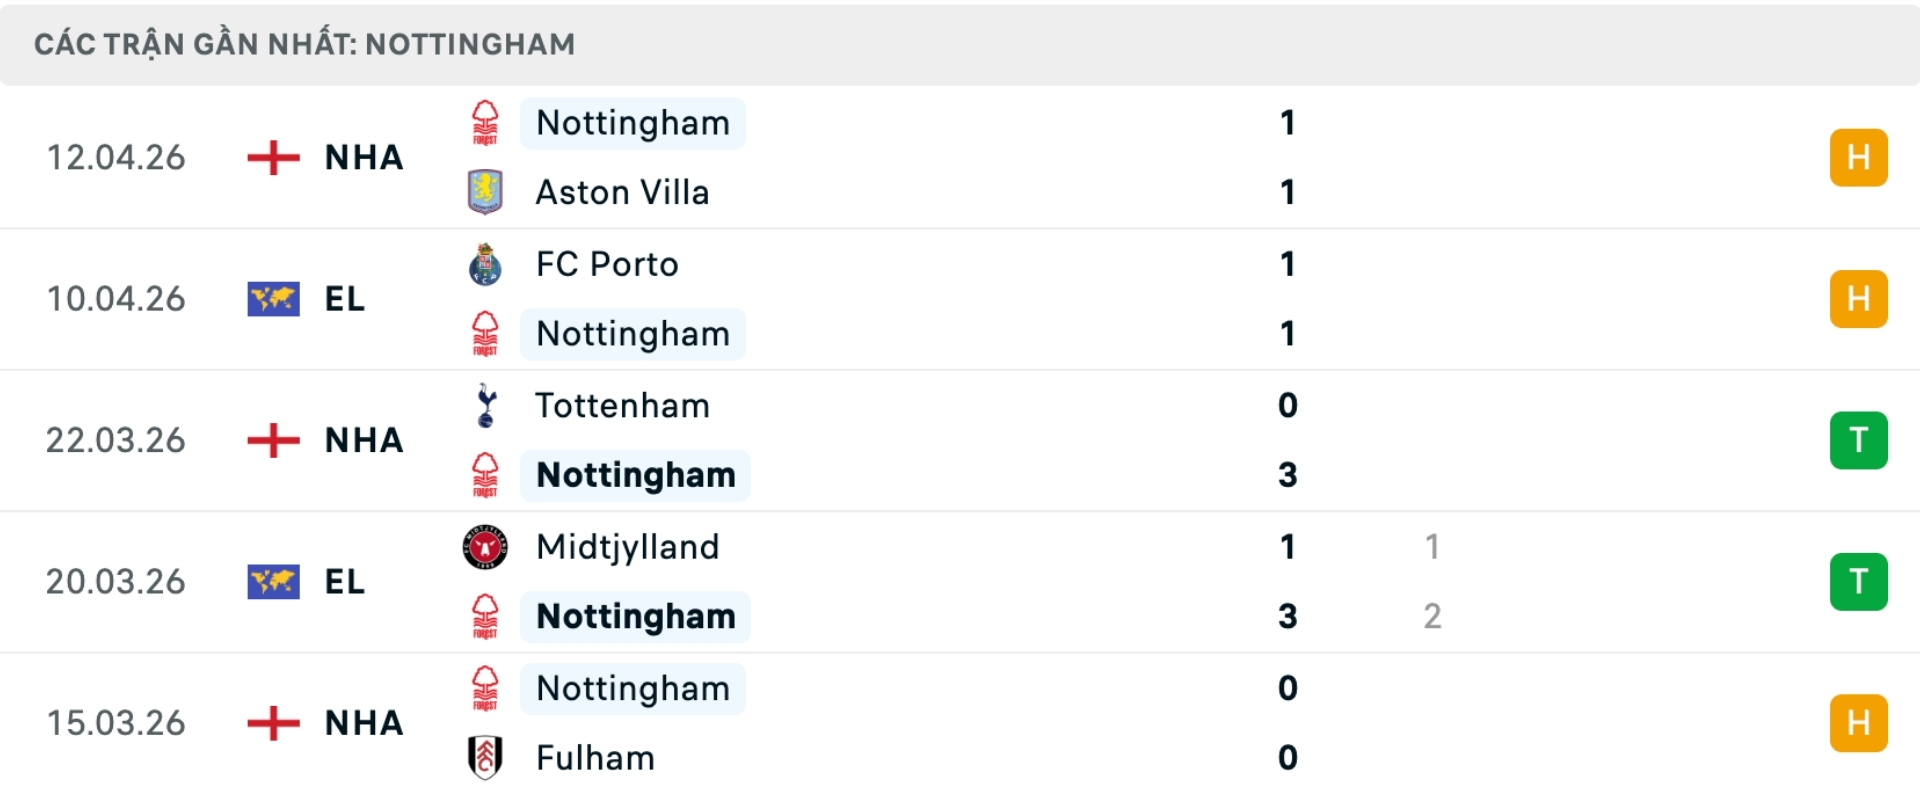Open the Aston Villa team link

click(x=622, y=192)
